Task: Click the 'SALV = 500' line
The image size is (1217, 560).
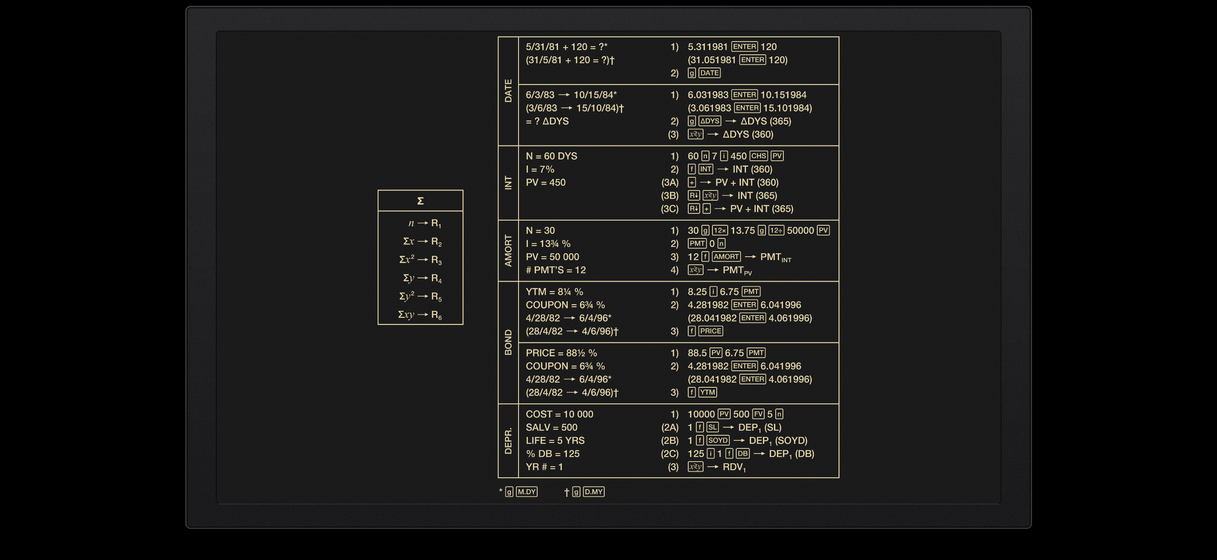Action: click(551, 427)
